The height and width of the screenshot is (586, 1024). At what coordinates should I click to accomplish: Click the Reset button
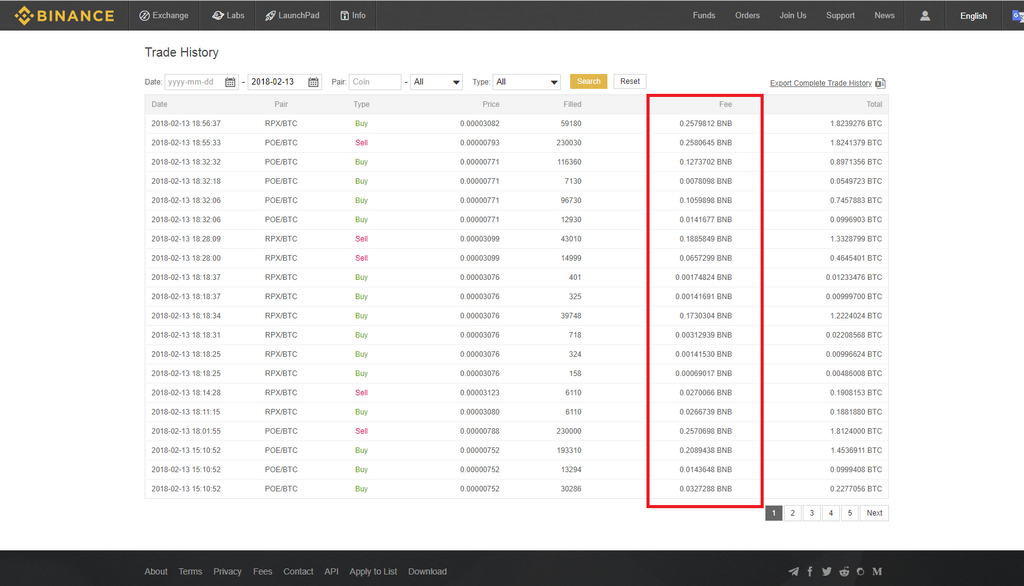(x=630, y=81)
